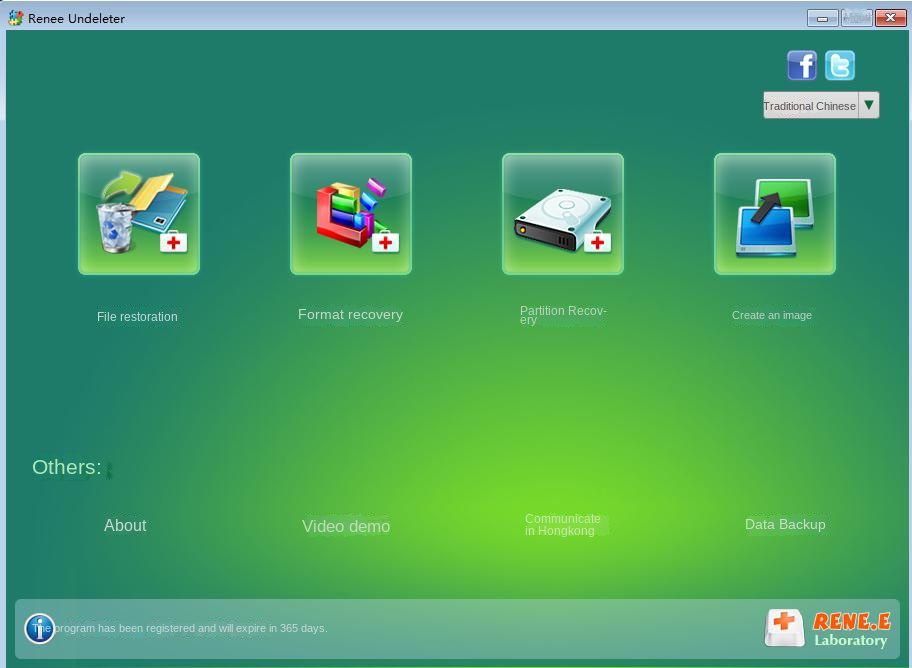
Task: Open the Twitter bird icon
Action: [840, 65]
